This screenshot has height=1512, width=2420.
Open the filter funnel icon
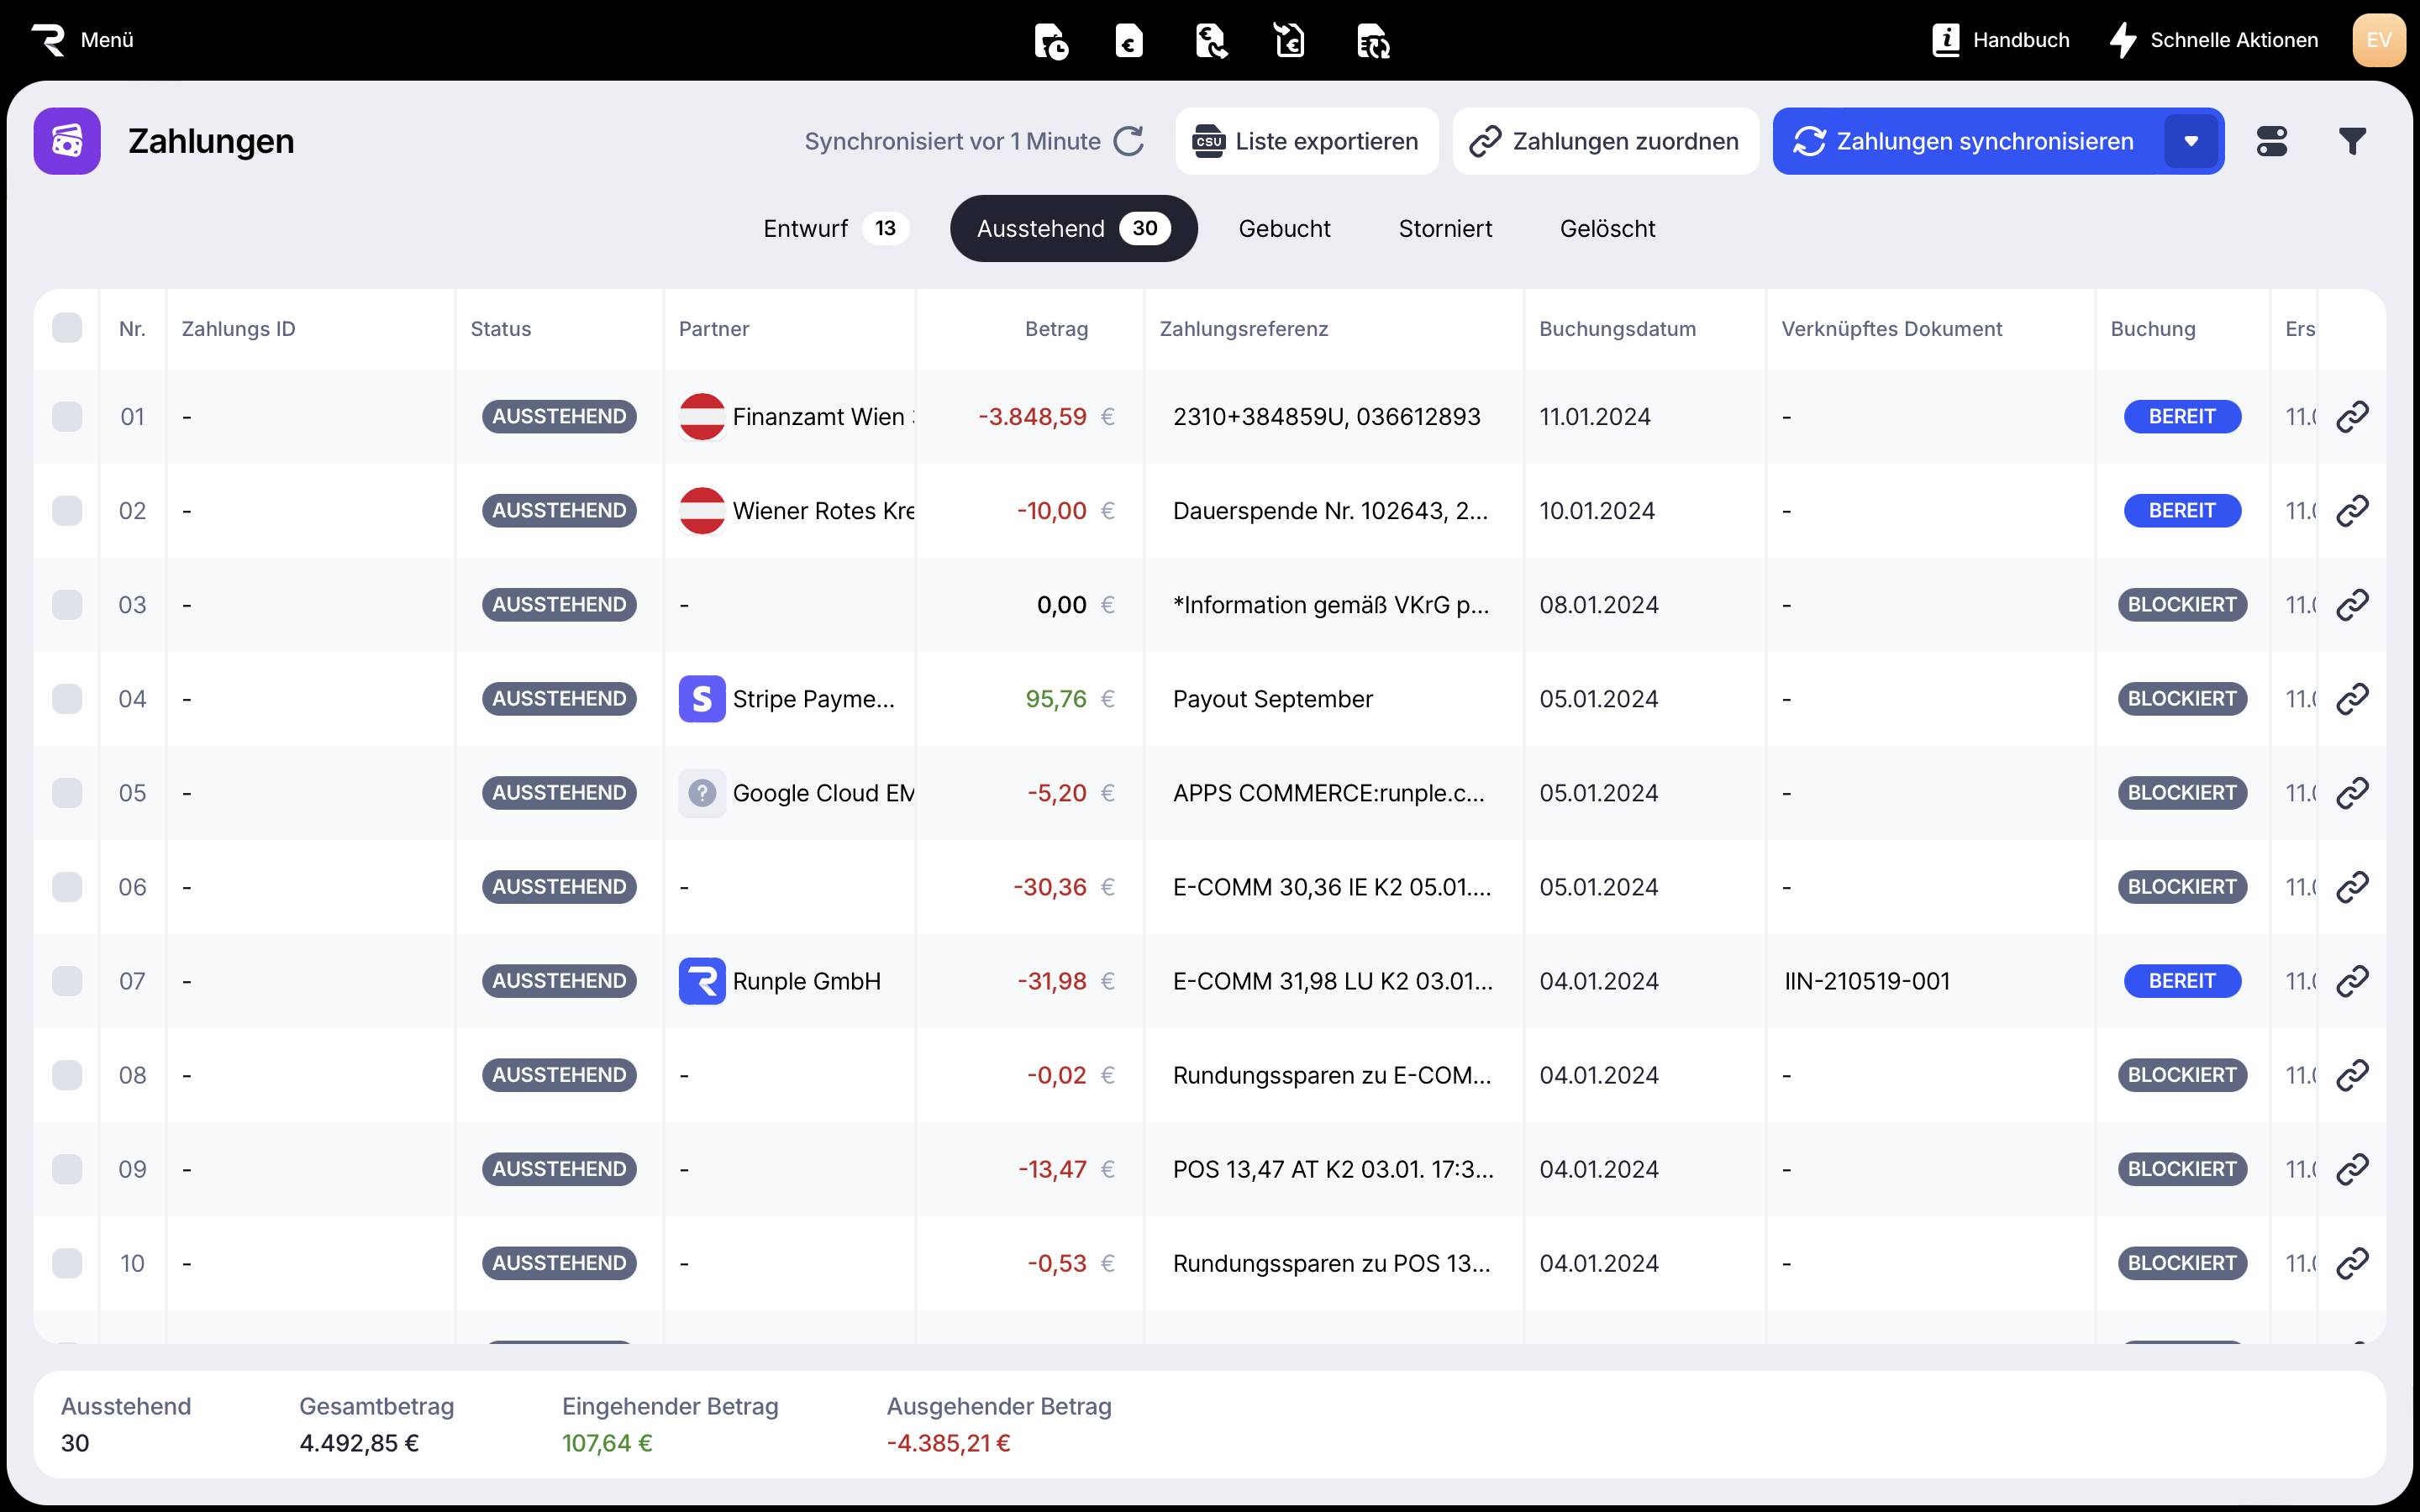pos(2352,141)
